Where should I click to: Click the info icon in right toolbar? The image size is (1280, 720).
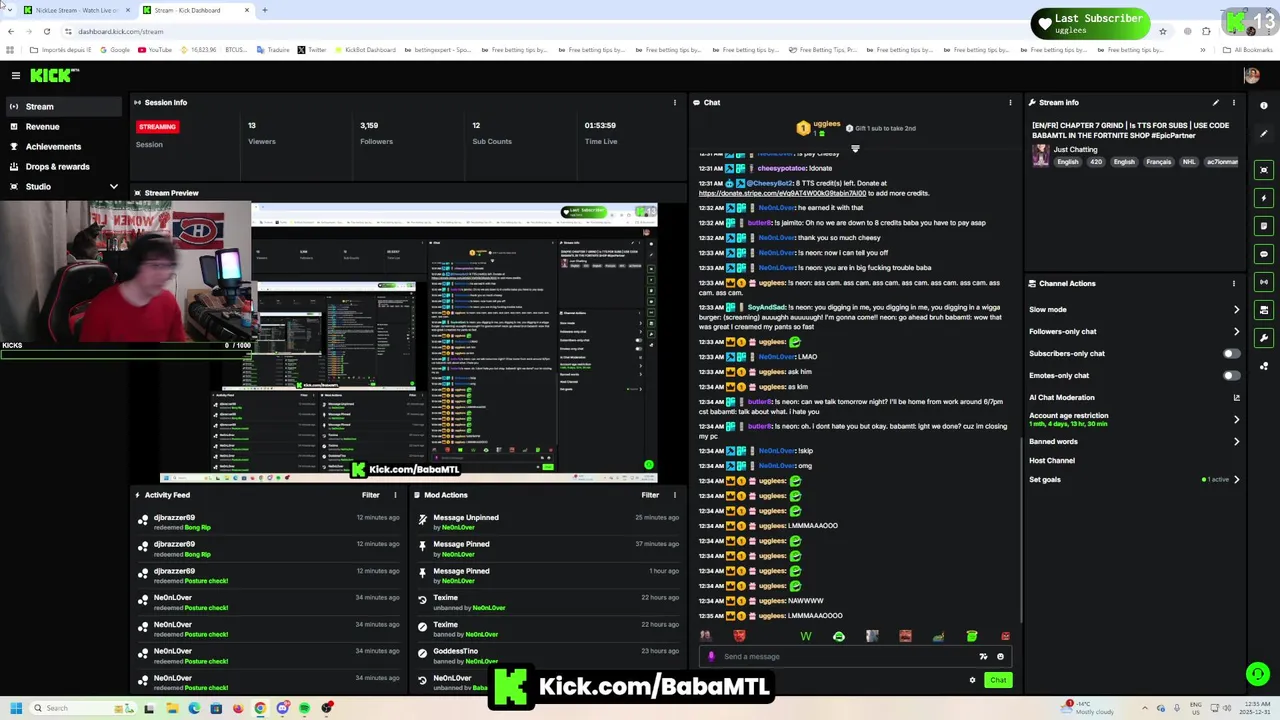pyautogui.click(x=1264, y=105)
